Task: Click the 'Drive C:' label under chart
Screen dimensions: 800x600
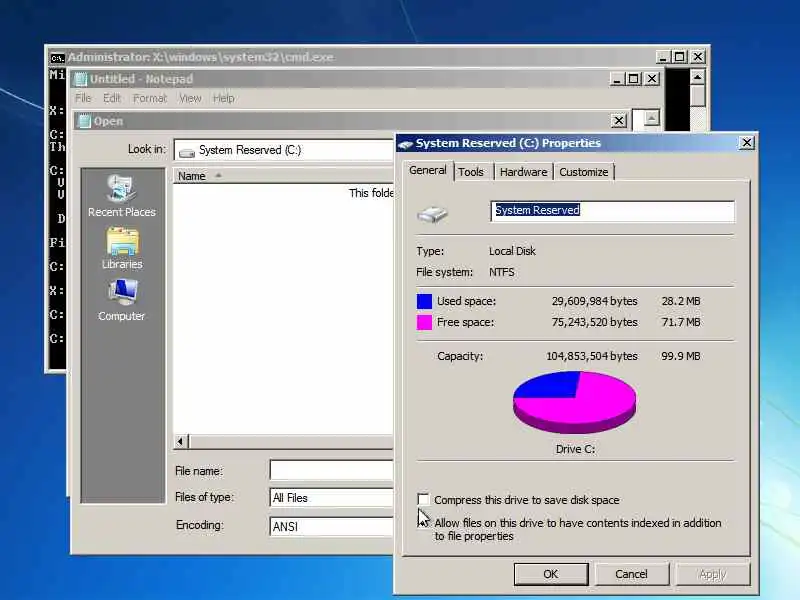Action: (575, 449)
